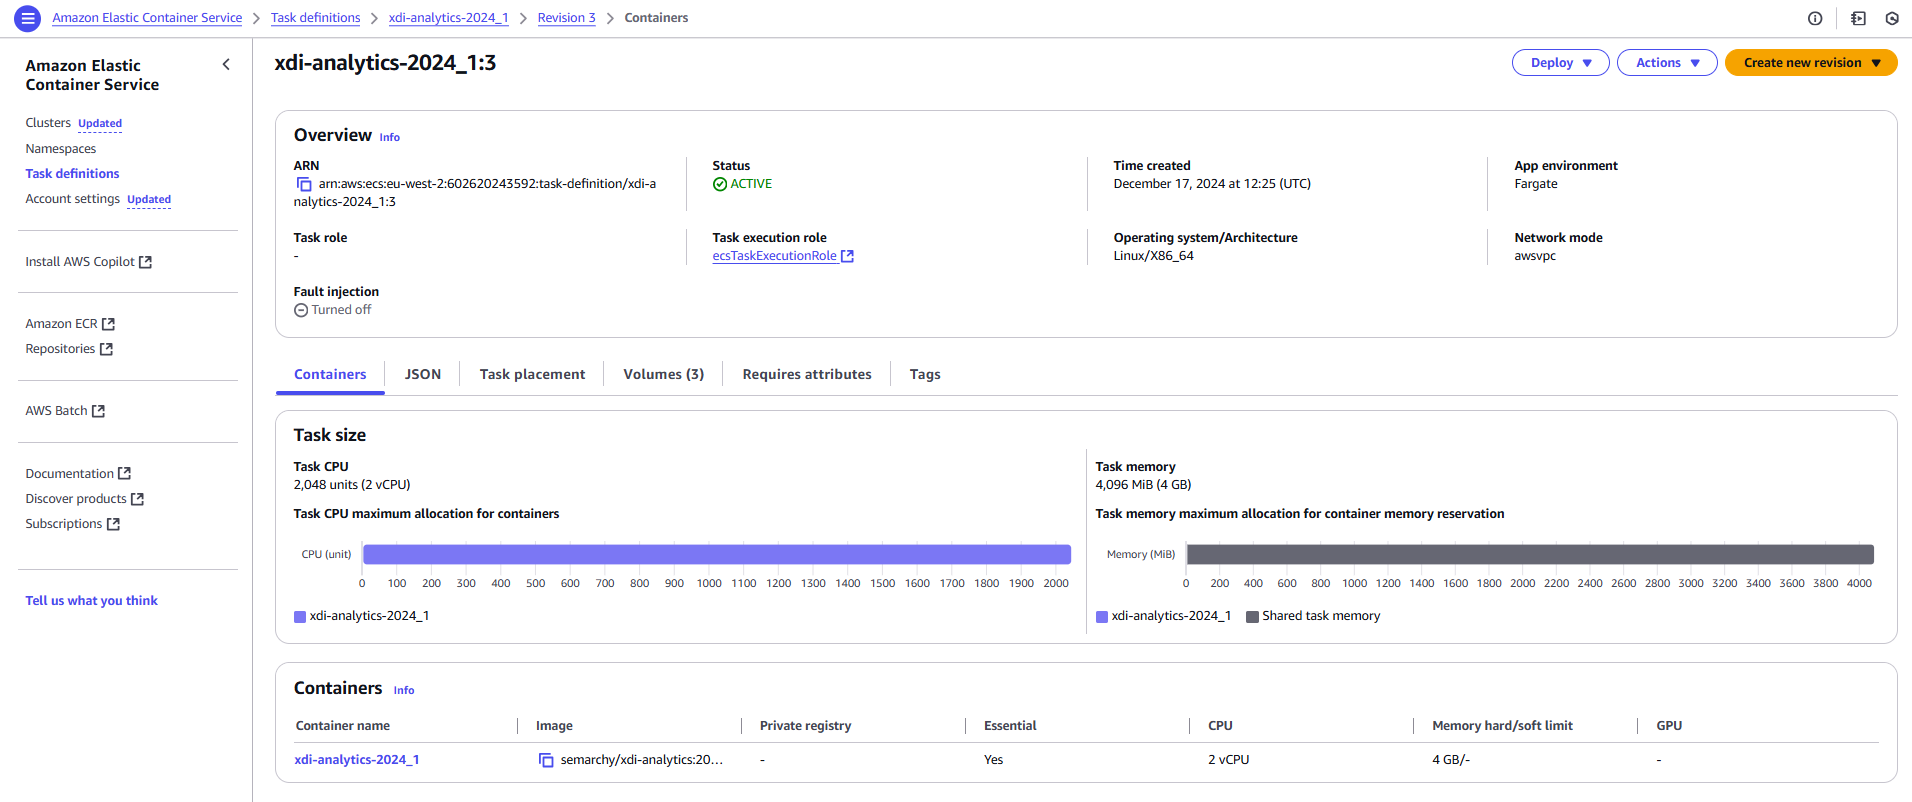Open the Volumes (3) tab

[x=664, y=374]
